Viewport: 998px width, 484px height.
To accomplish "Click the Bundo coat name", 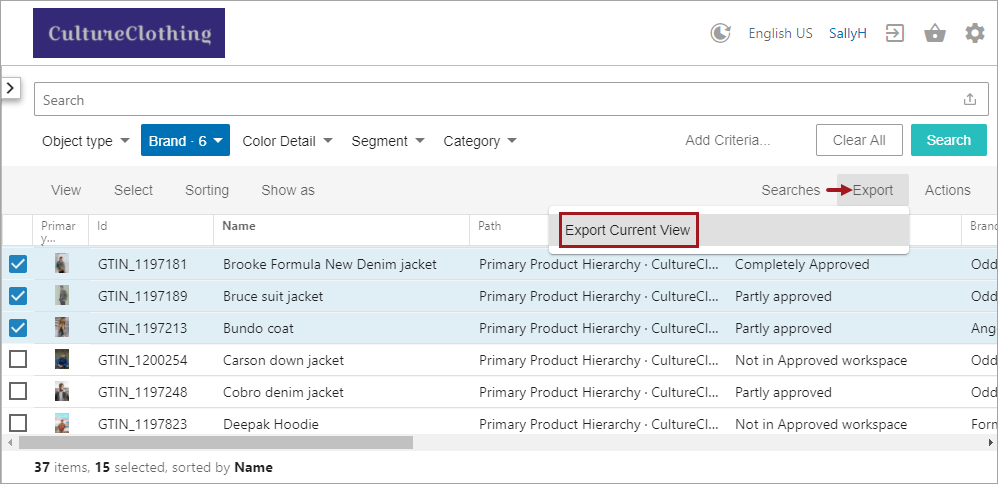I will (x=258, y=328).
